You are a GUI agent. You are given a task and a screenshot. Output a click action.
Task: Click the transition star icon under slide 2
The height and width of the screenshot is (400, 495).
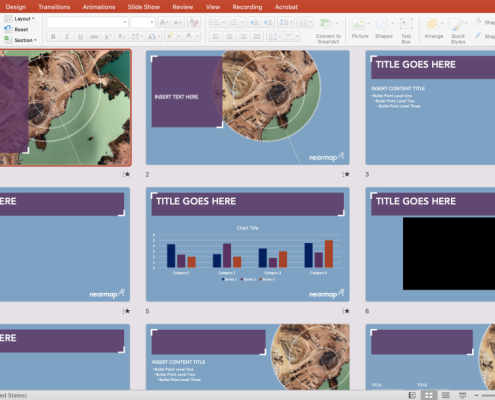pos(346,174)
